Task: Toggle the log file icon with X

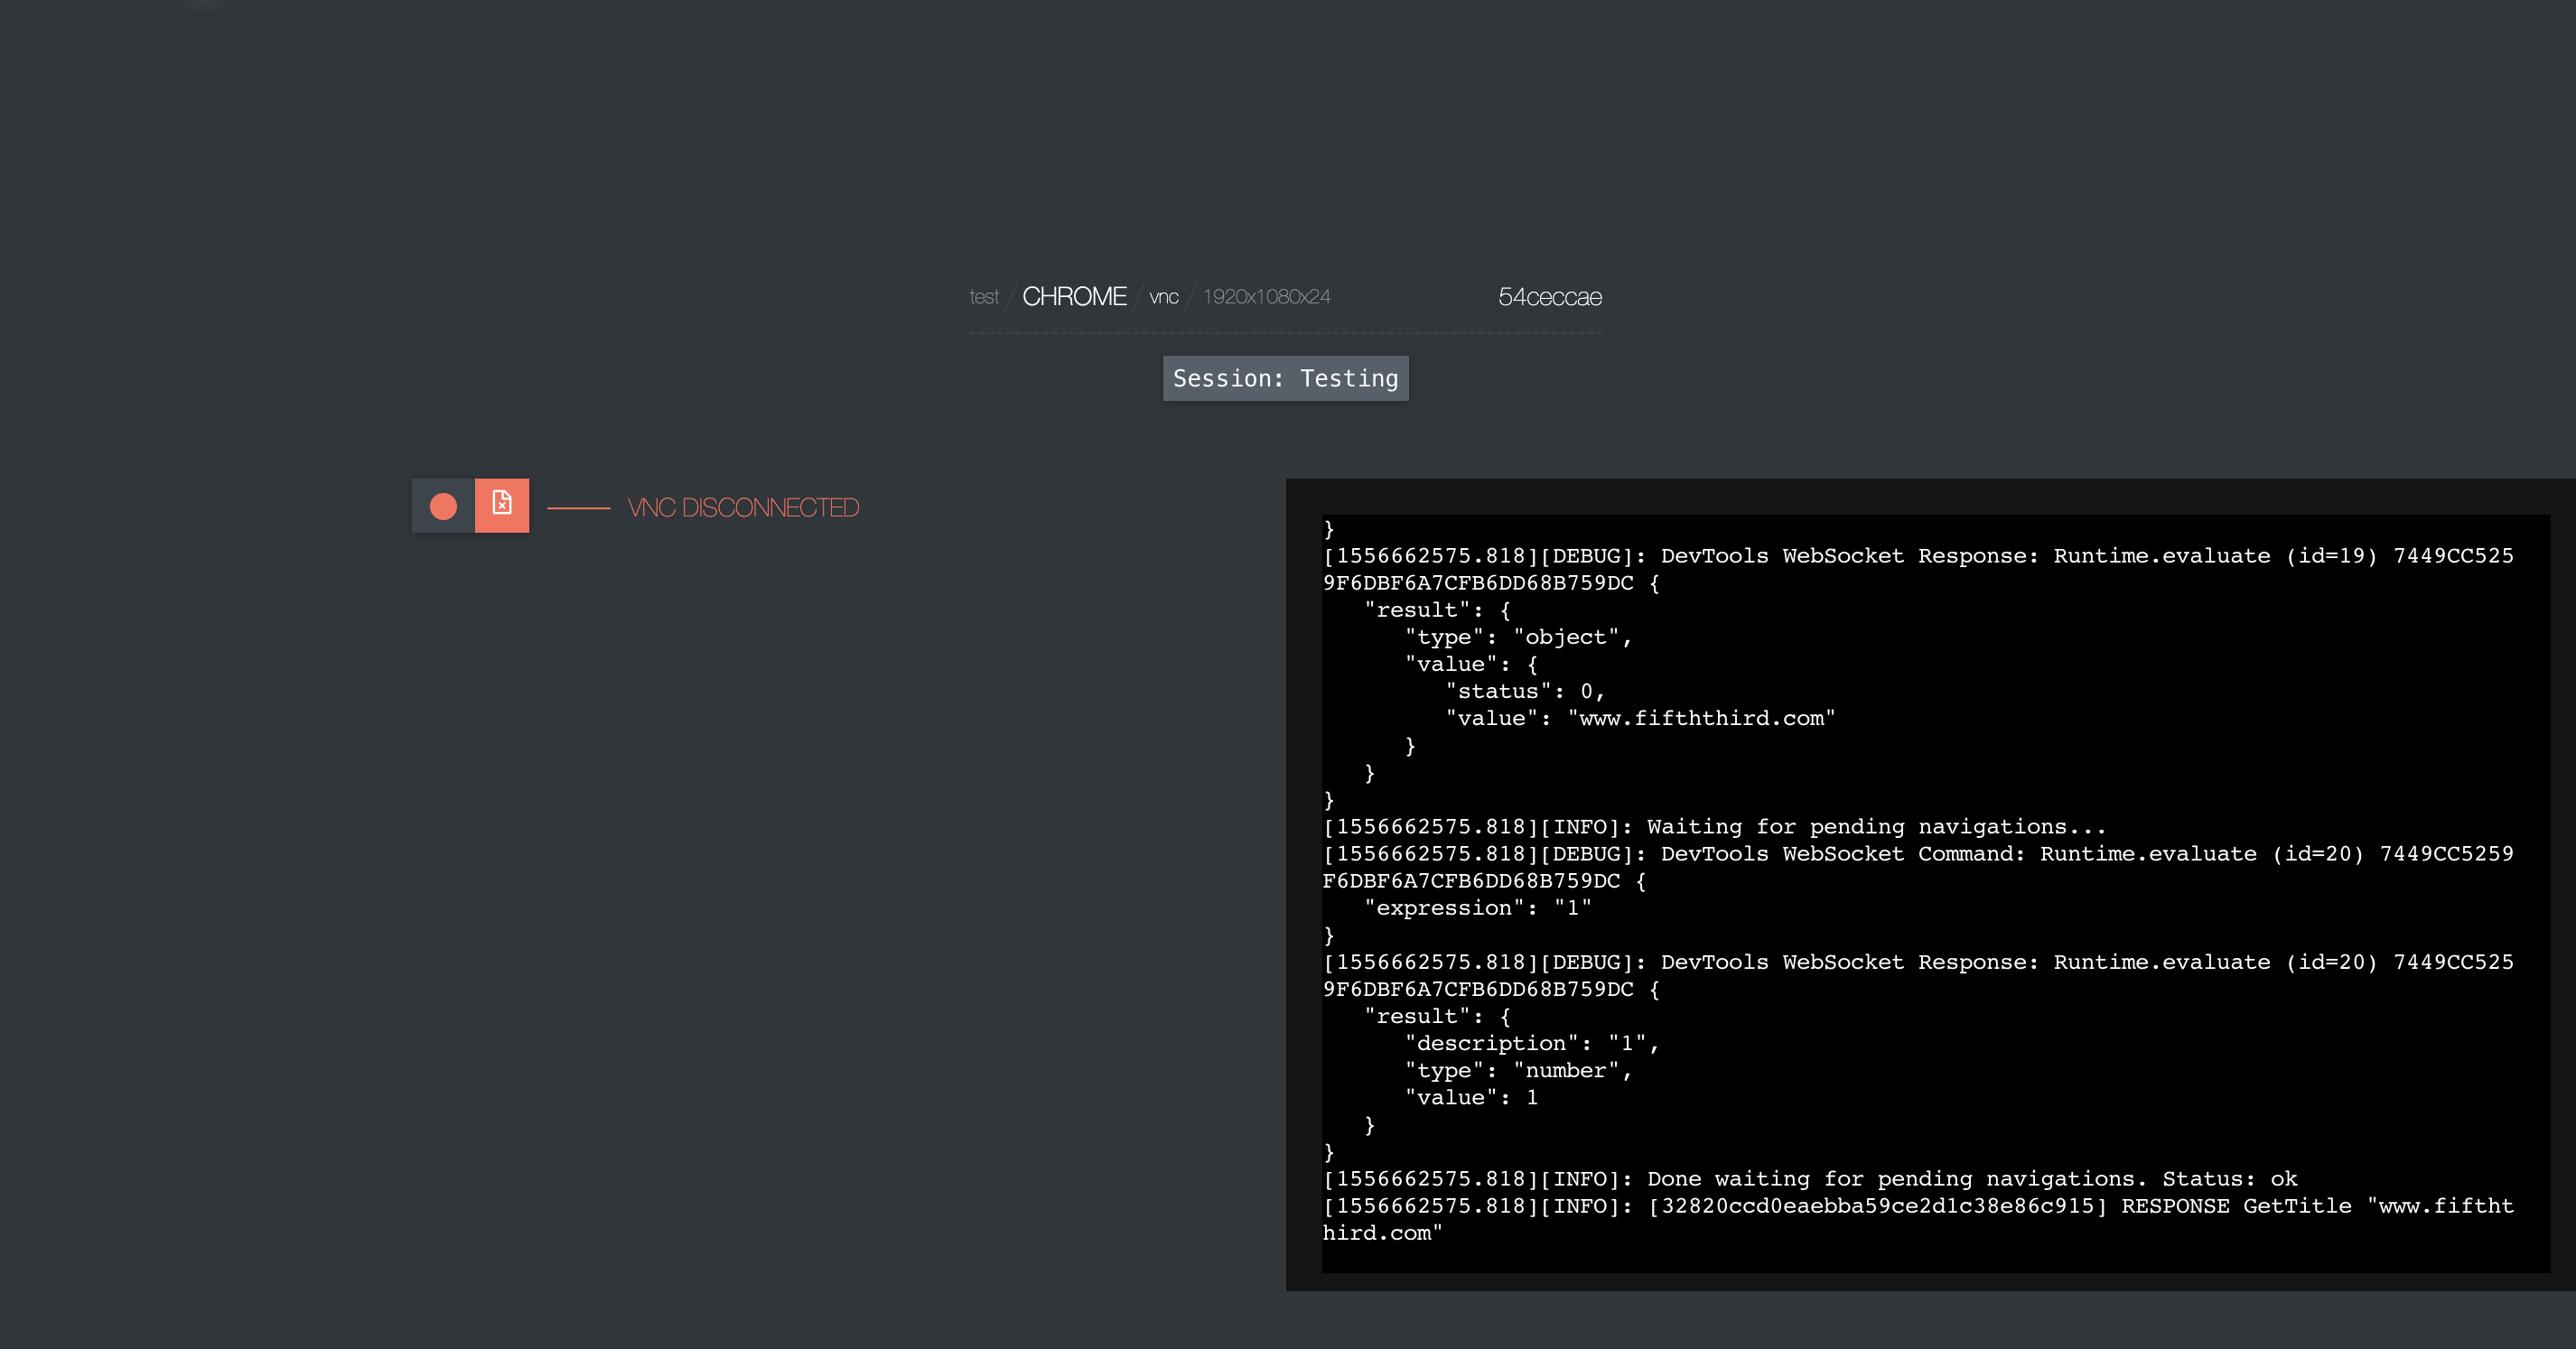Action: pos(502,505)
